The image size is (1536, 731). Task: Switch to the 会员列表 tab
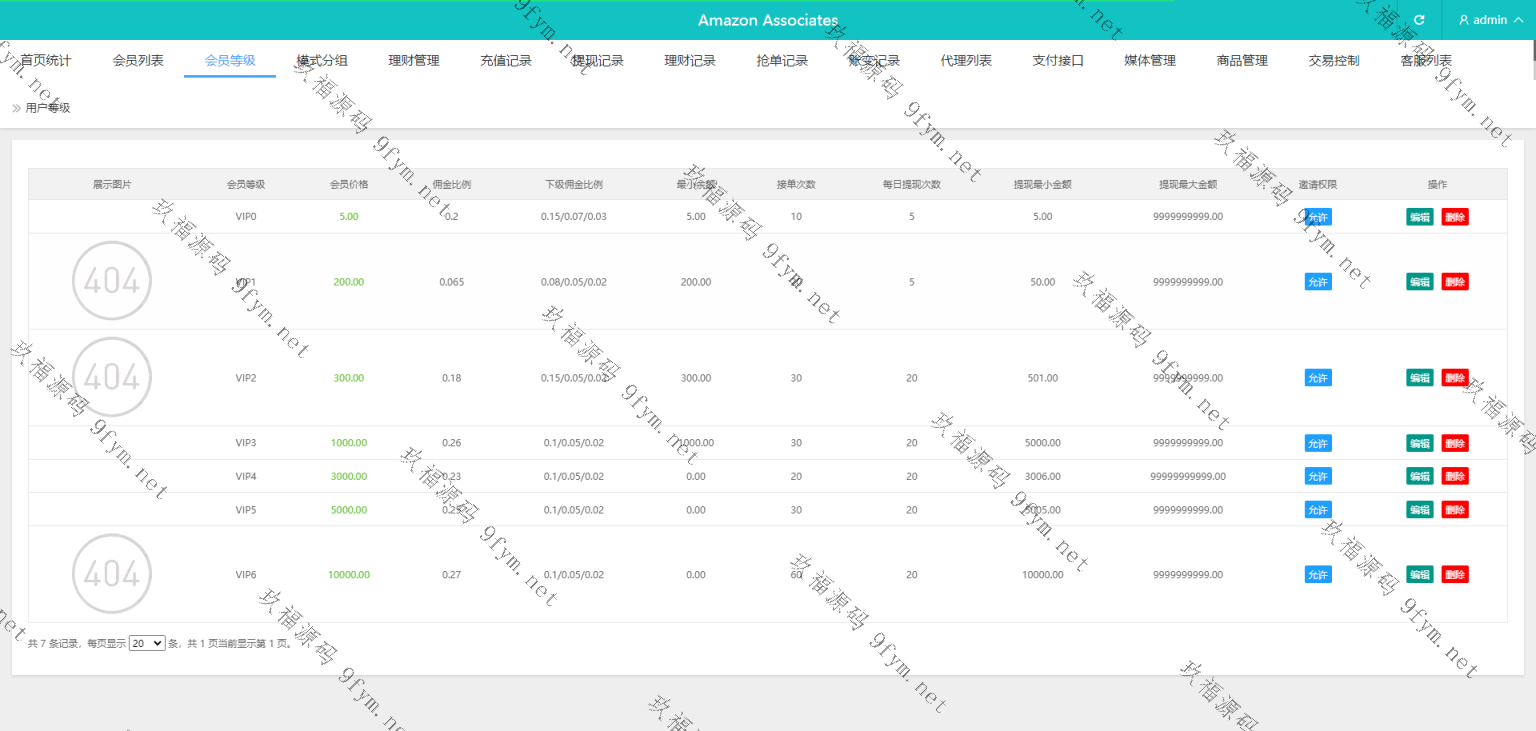coord(138,61)
